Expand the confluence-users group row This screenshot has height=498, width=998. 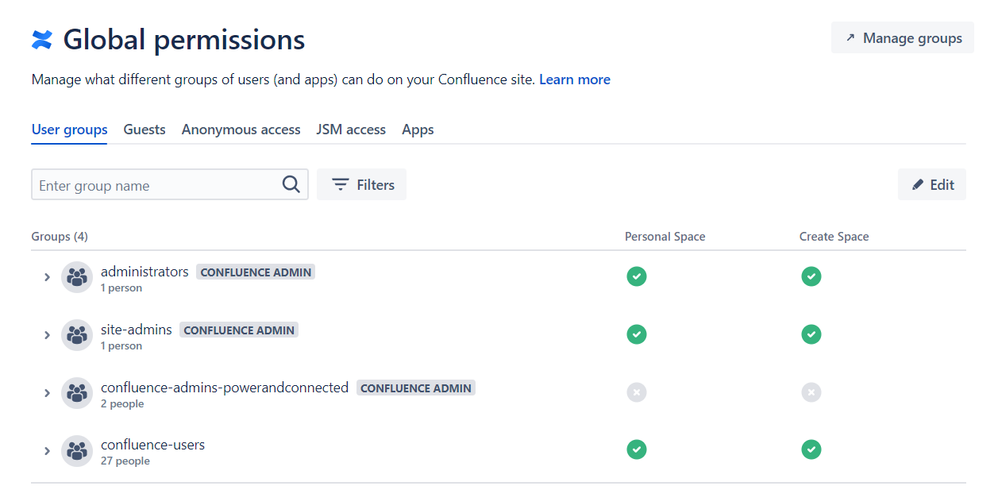(x=46, y=451)
